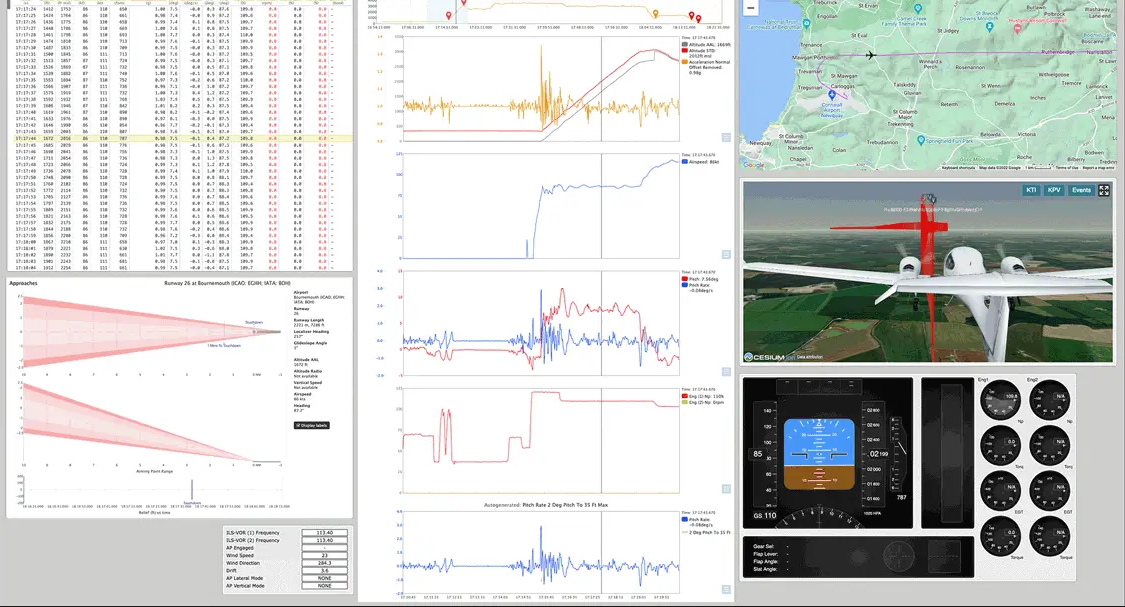Screen dimensions: 1125x607
Task: Click the KTI button in 3D view
Action: (1031, 190)
